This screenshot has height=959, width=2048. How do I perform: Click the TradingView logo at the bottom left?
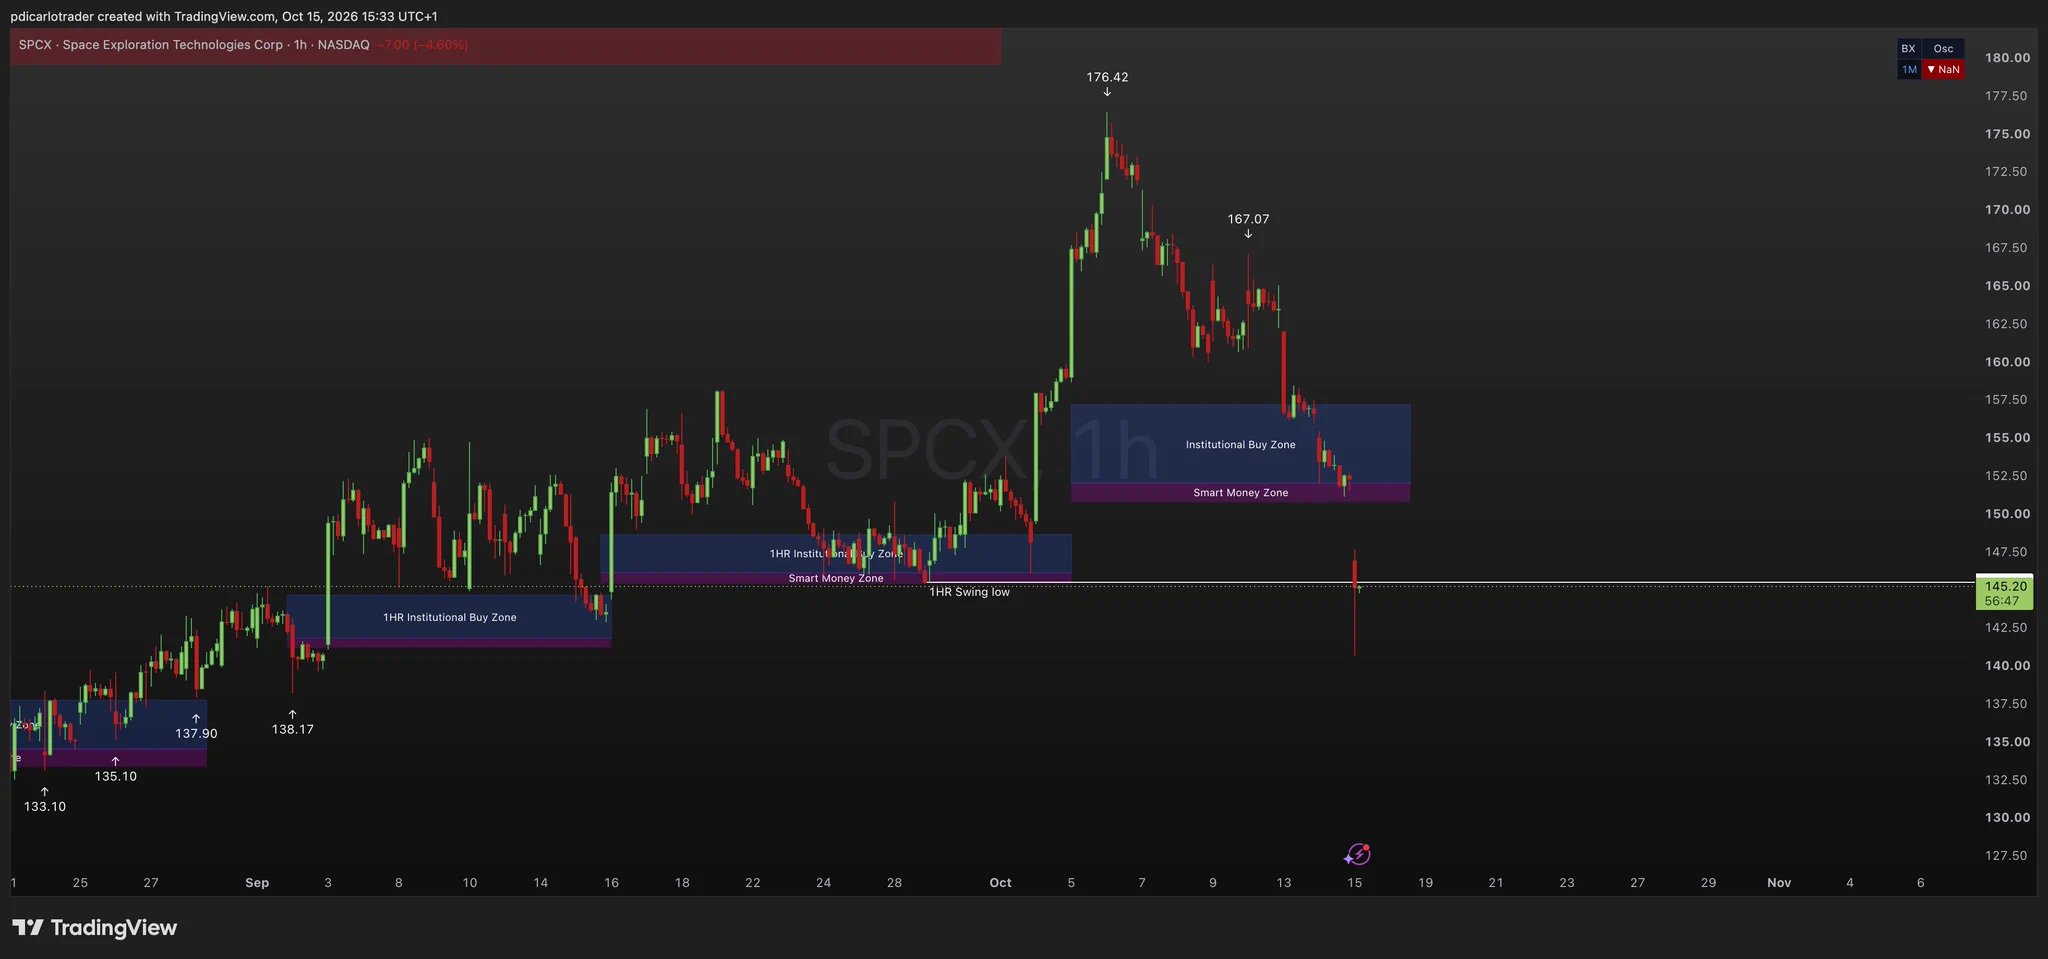pos(94,928)
